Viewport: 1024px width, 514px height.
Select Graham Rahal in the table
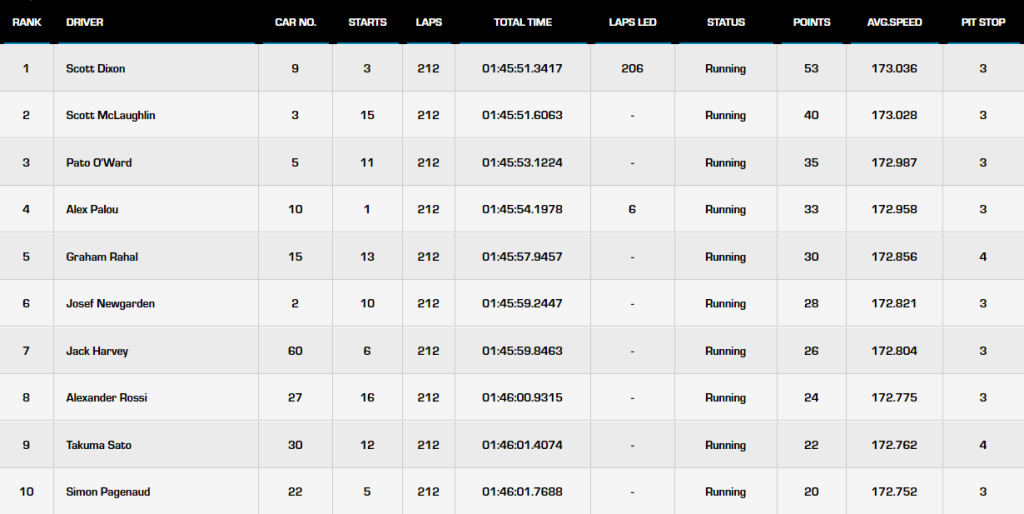[x=102, y=257]
